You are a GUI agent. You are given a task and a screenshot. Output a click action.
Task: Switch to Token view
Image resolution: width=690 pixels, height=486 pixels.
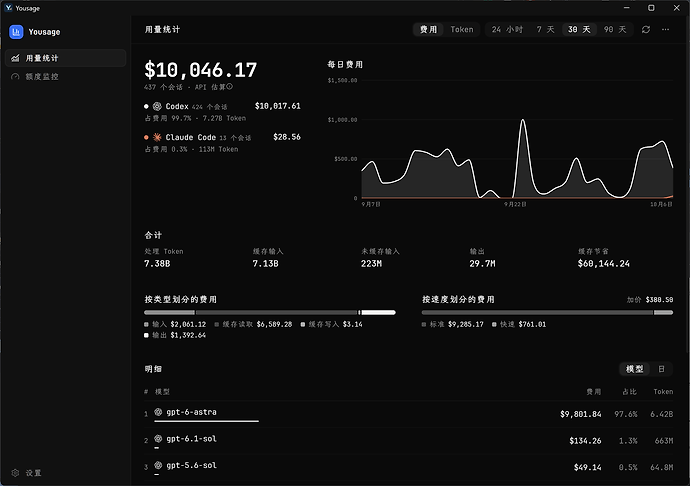(x=462, y=29)
